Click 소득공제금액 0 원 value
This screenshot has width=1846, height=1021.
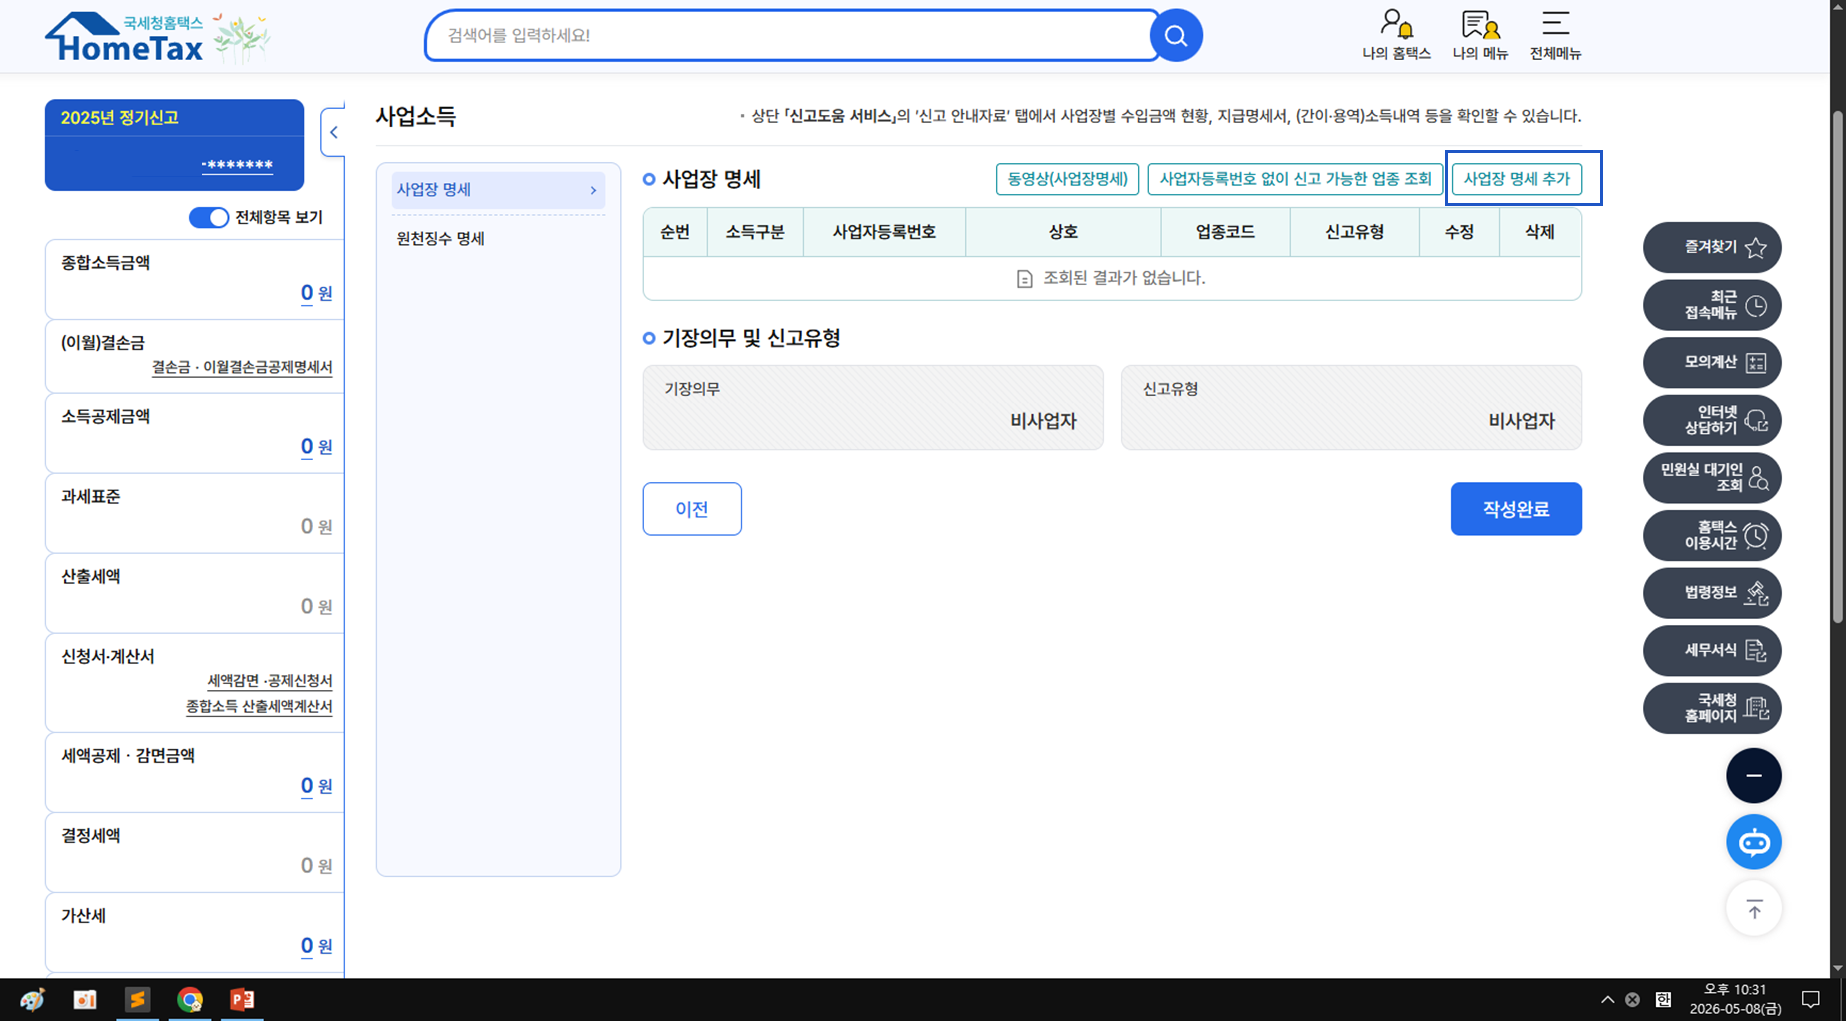[316, 446]
